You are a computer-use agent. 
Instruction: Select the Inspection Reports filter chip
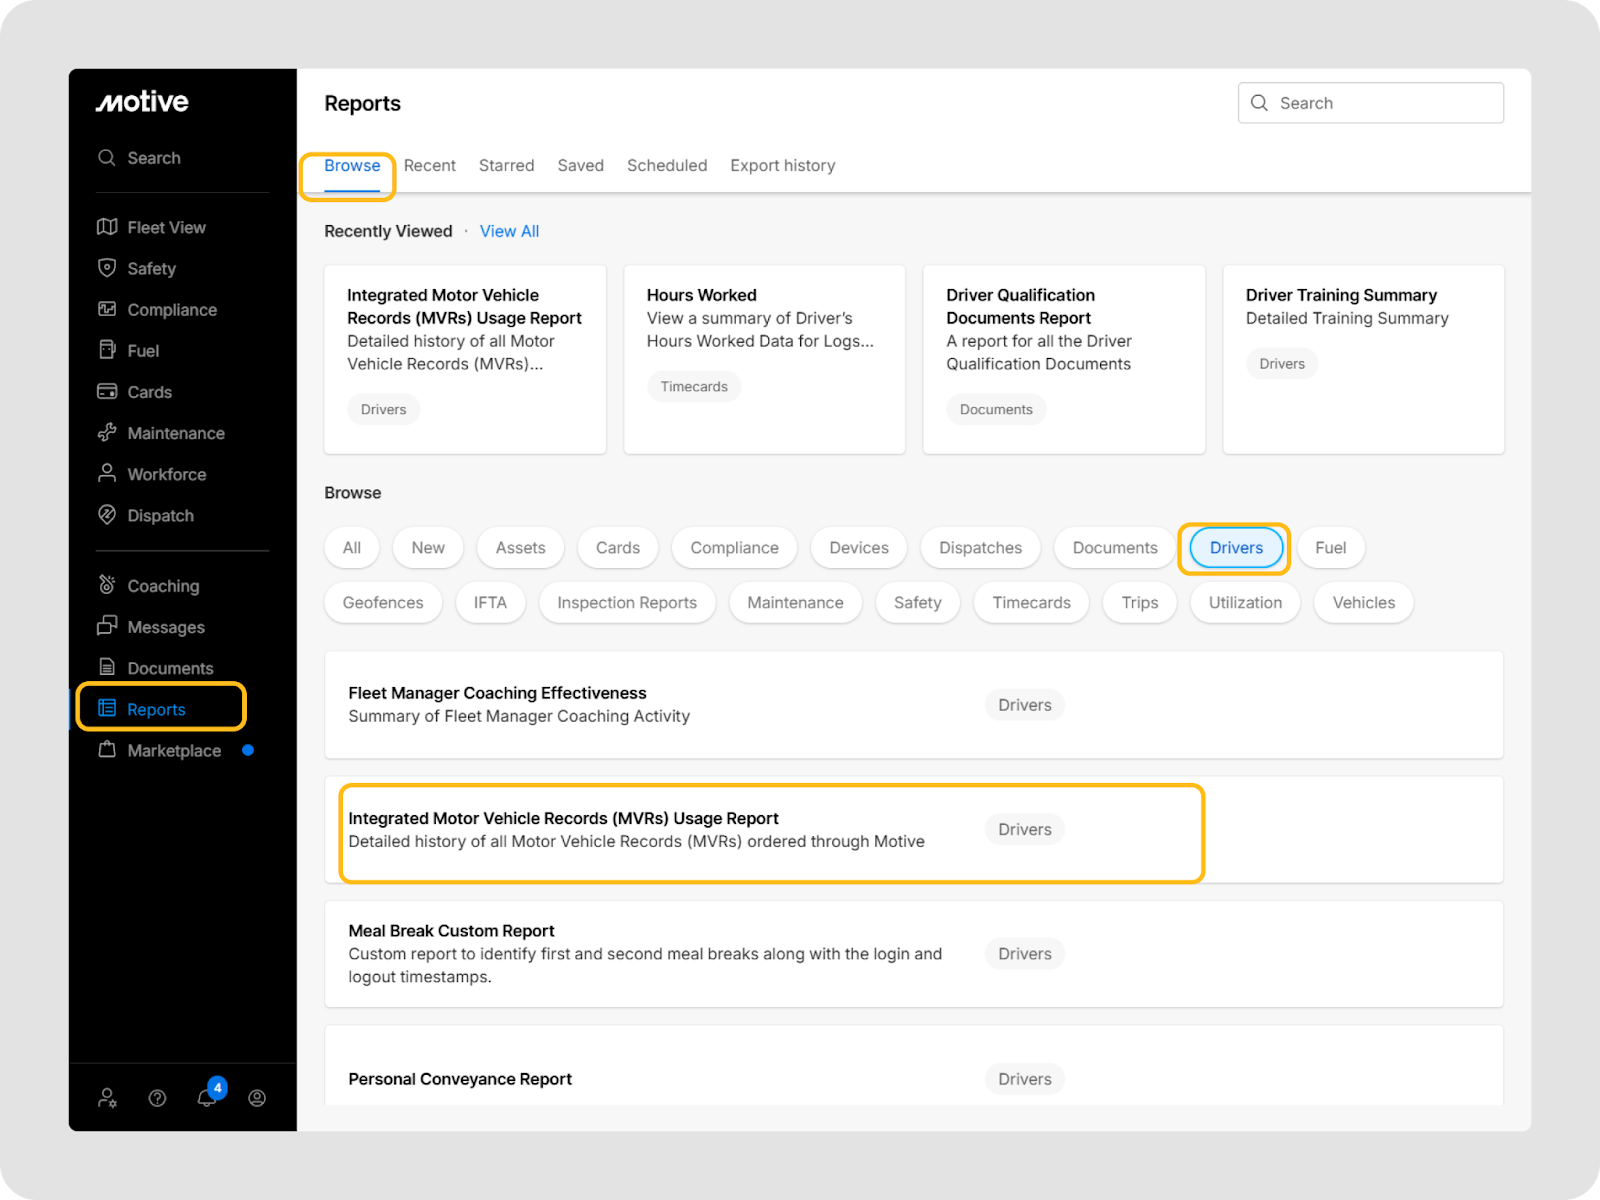pyautogui.click(x=627, y=602)
